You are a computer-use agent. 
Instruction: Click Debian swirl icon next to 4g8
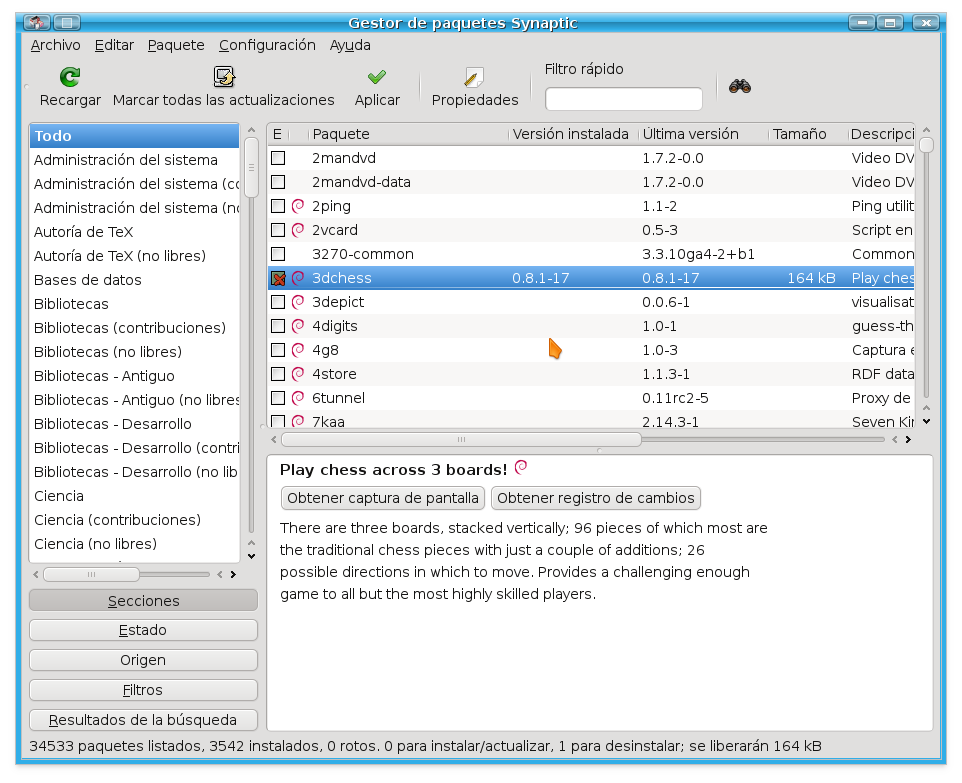coord(298,350)
